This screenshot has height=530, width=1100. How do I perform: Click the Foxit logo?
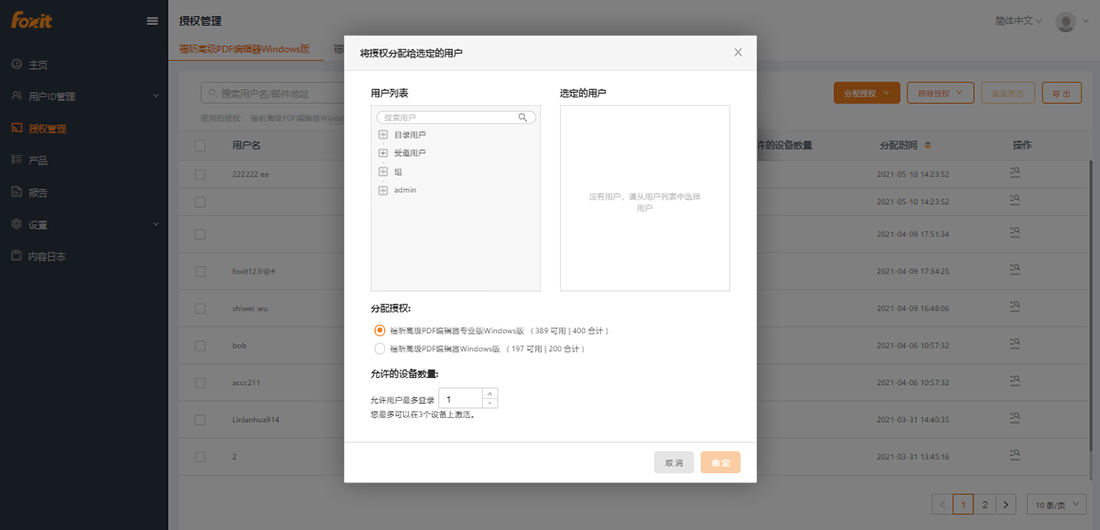[32, 20]
